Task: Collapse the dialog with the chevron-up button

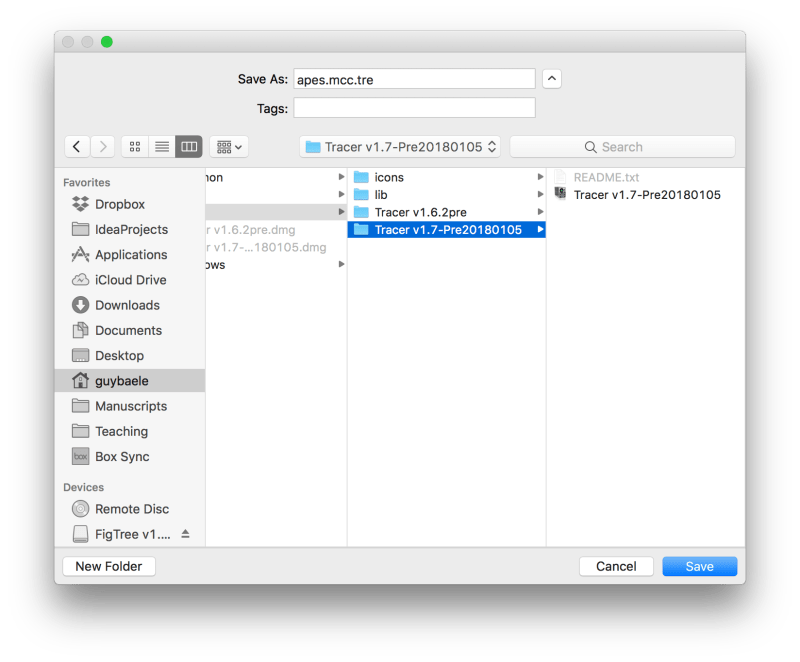Action: click(x=552, y=79)
